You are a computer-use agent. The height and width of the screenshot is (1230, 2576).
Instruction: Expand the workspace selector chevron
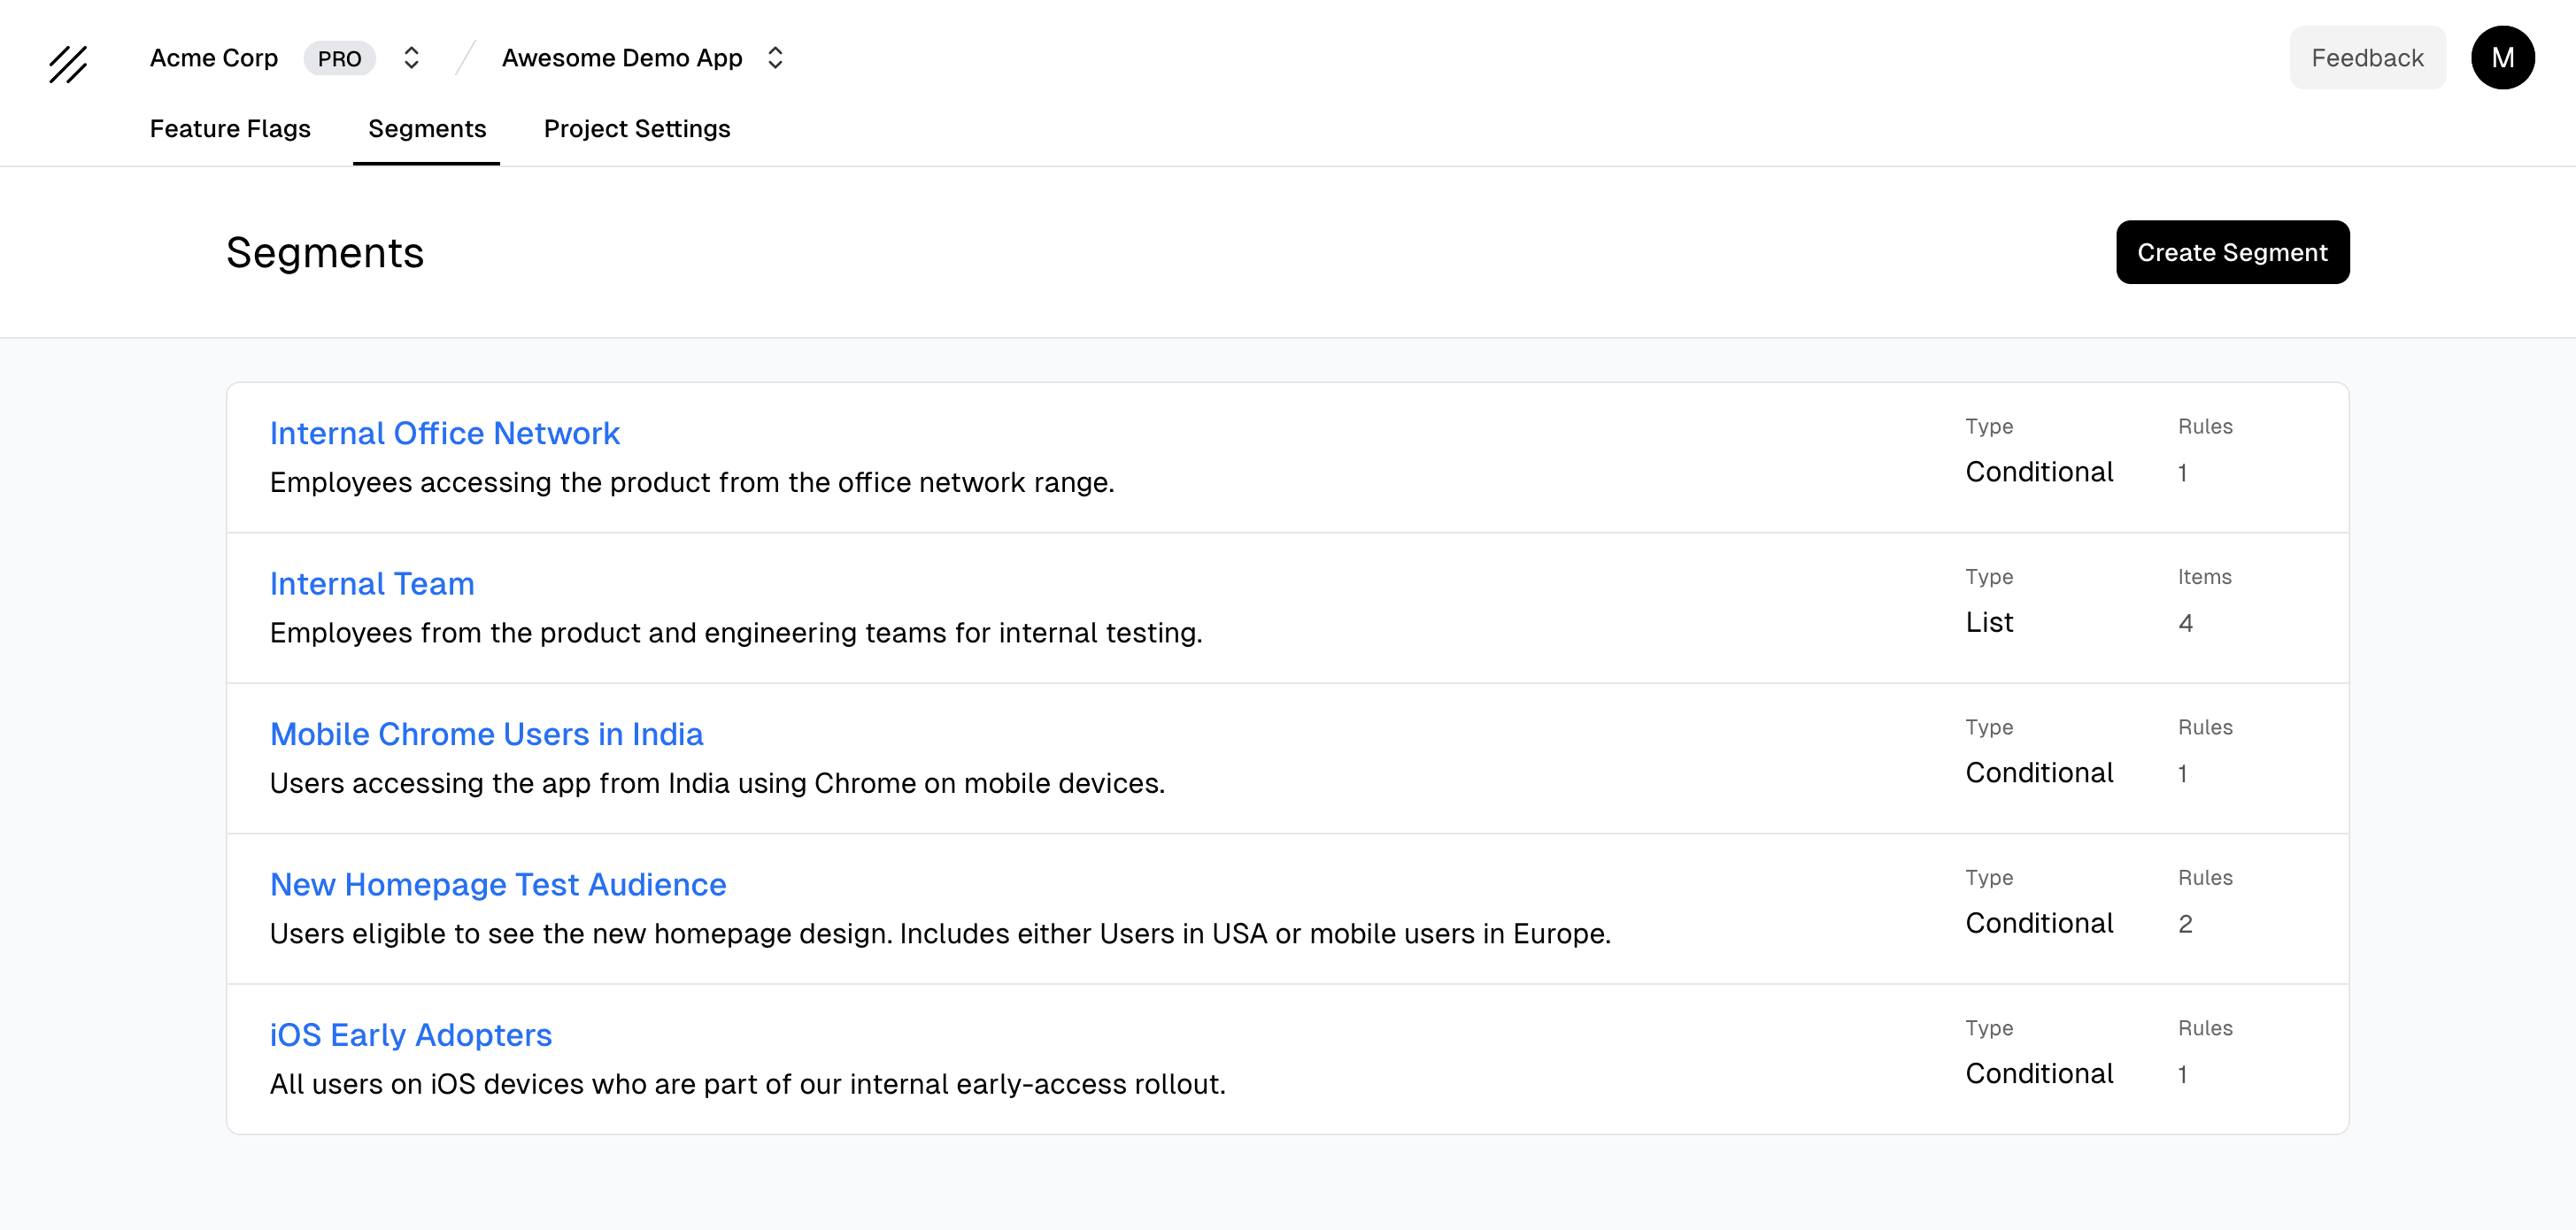pos(410,58)
